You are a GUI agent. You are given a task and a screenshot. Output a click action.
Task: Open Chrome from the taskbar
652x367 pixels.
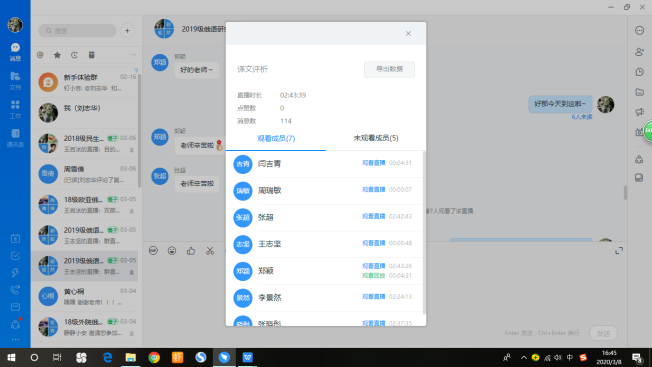click(154, 357)
